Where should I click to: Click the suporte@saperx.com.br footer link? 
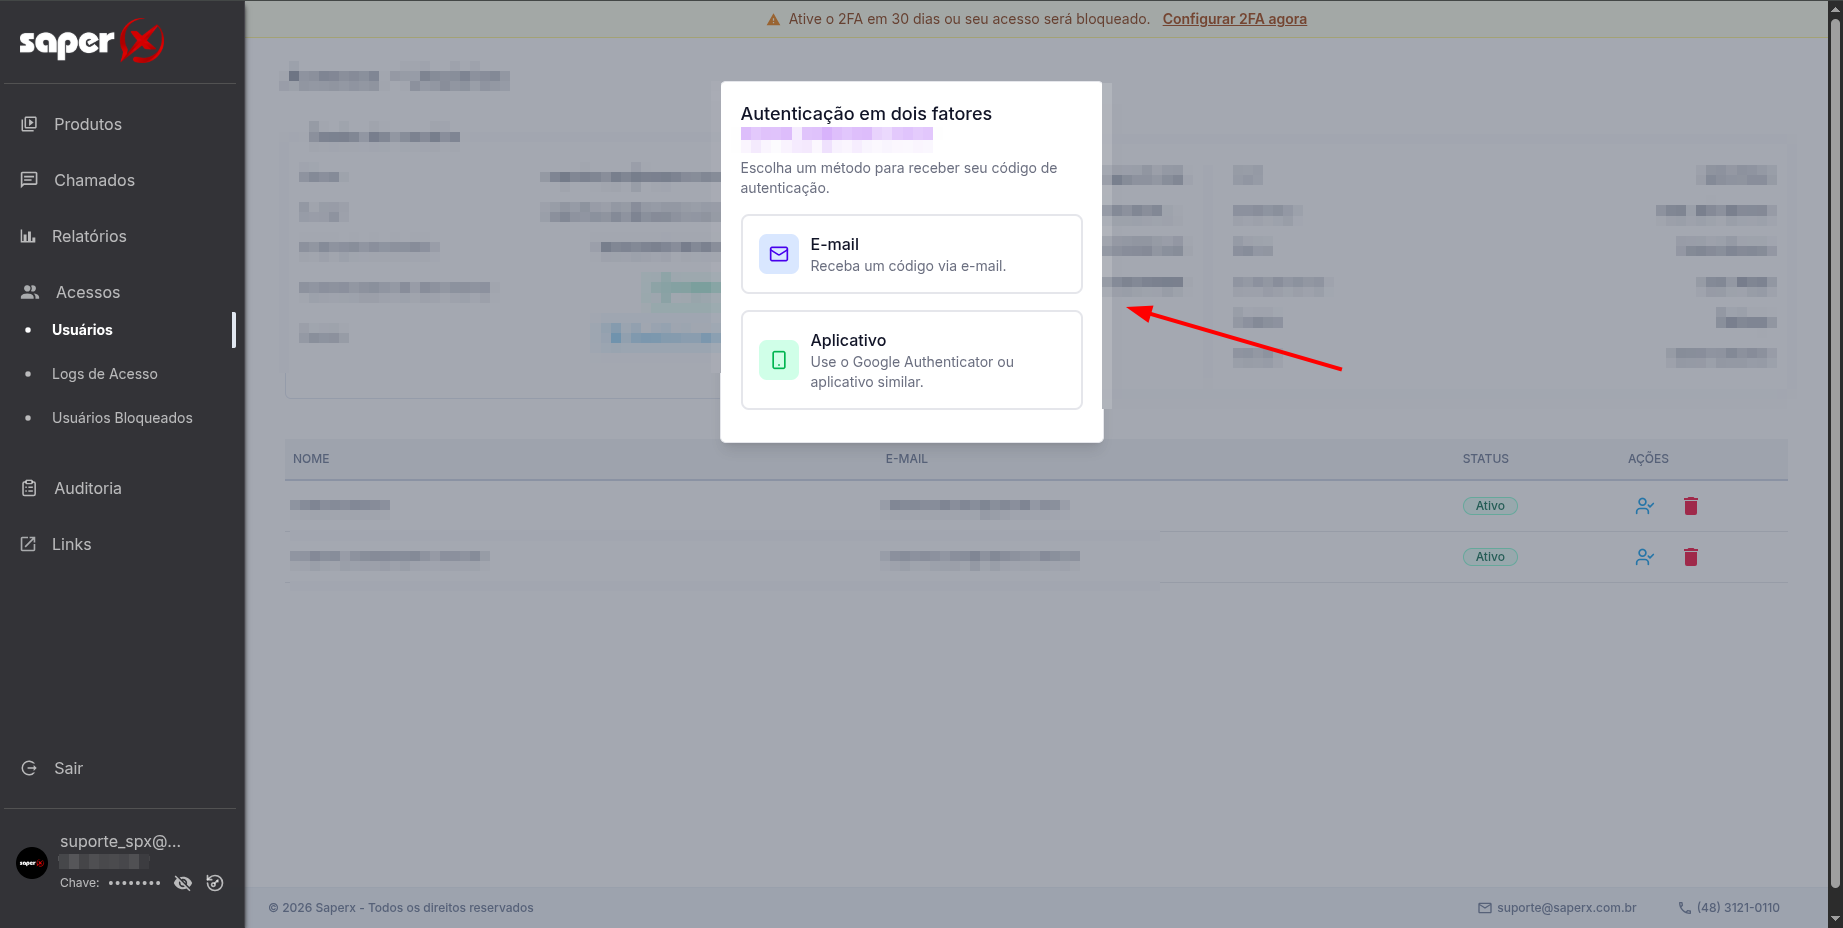pos(1566,908)
